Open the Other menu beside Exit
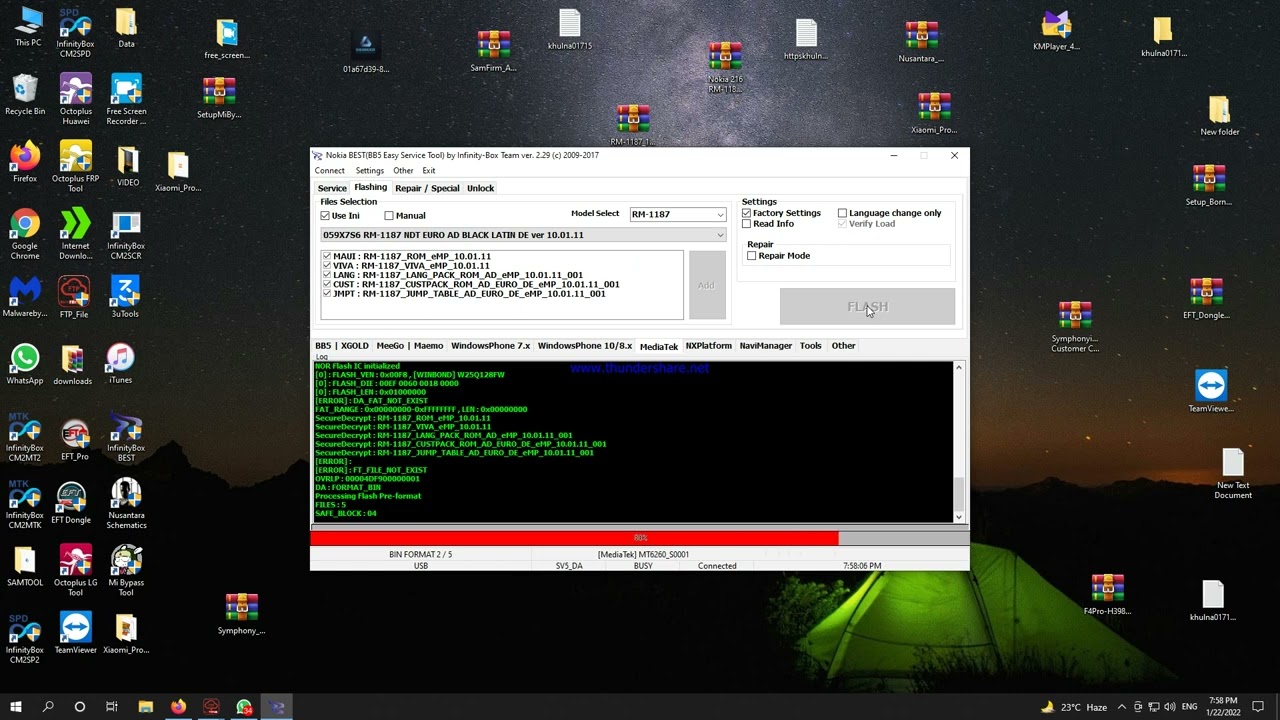 click(x=403, y=171)
